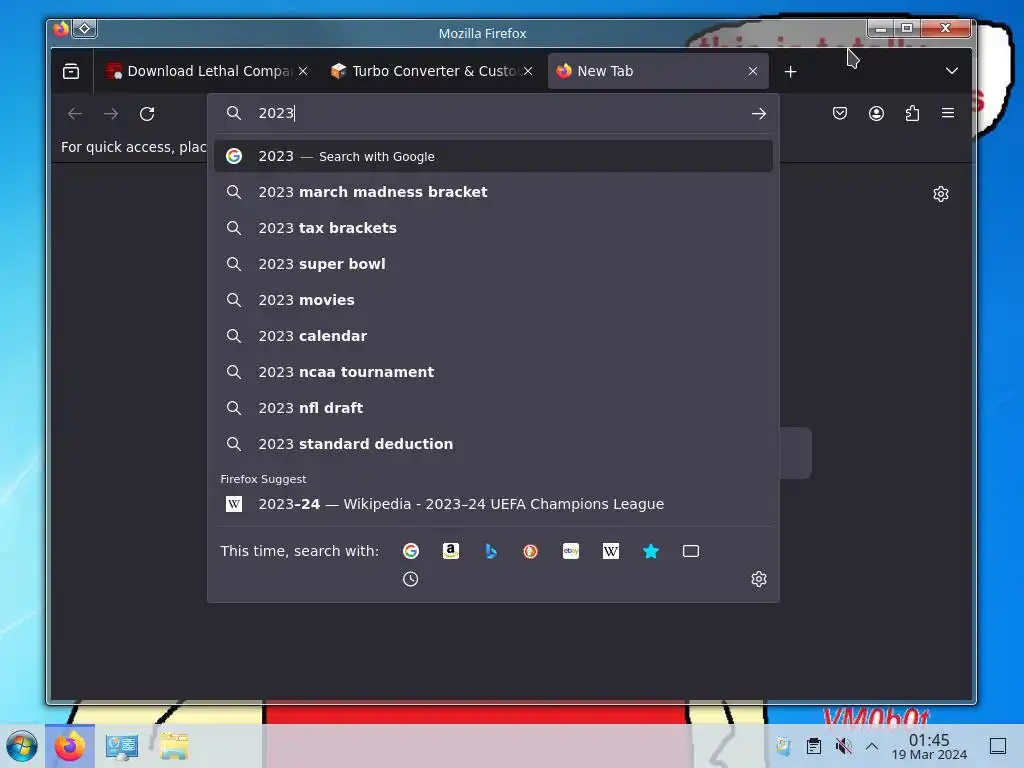Click the Go arrow in the address bar
This screenshot has width=1024, height=768.
(758, 114)
